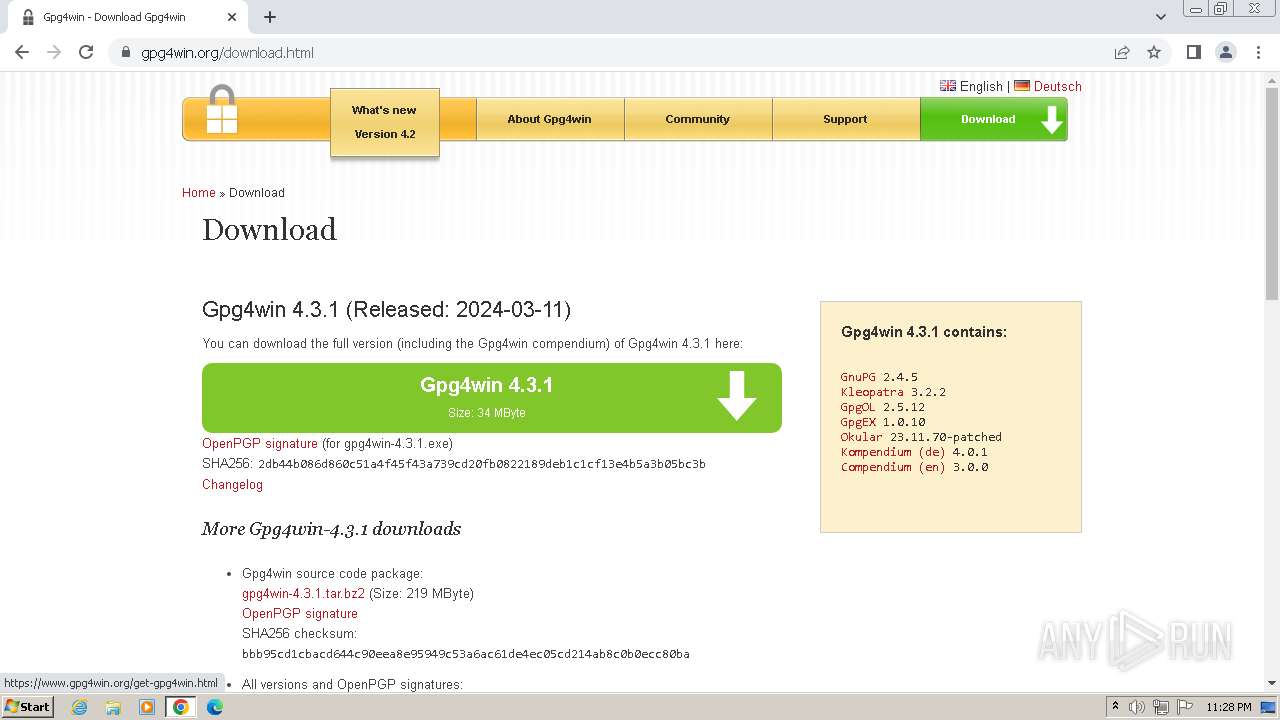
Task: Reload the gpg4win download page
Action: coord(86,52)
